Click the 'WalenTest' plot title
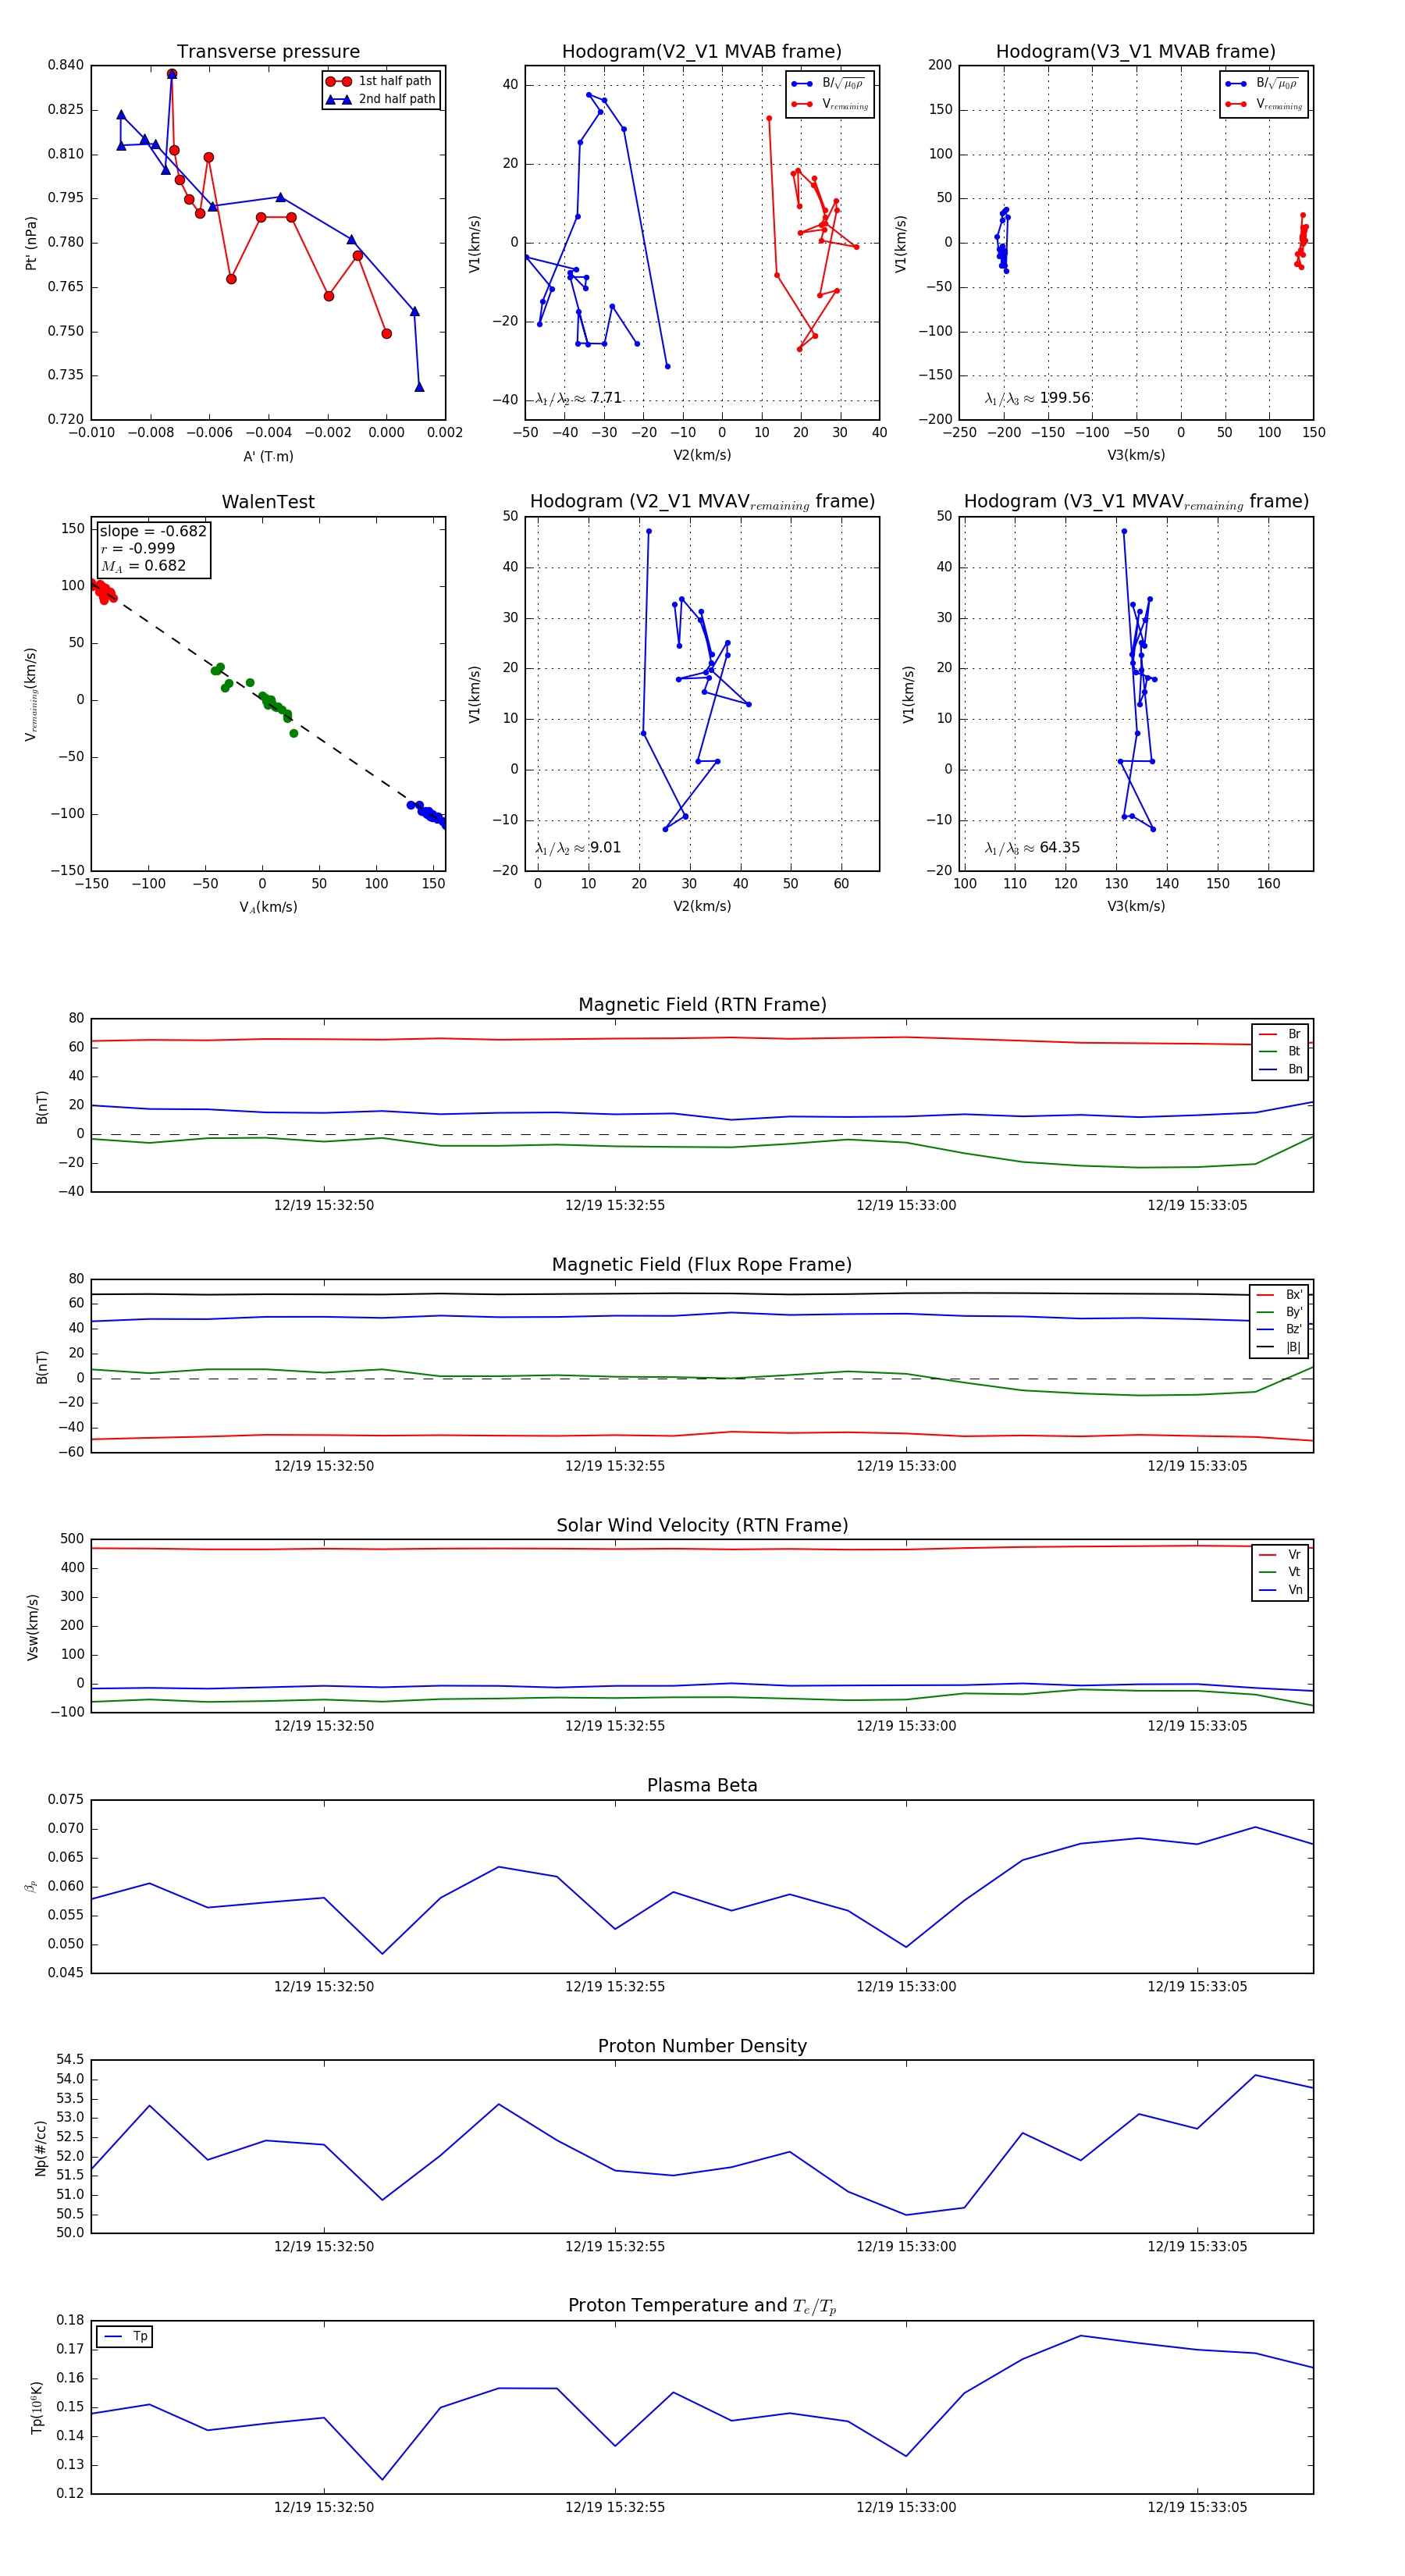 [x=268, y=502]
